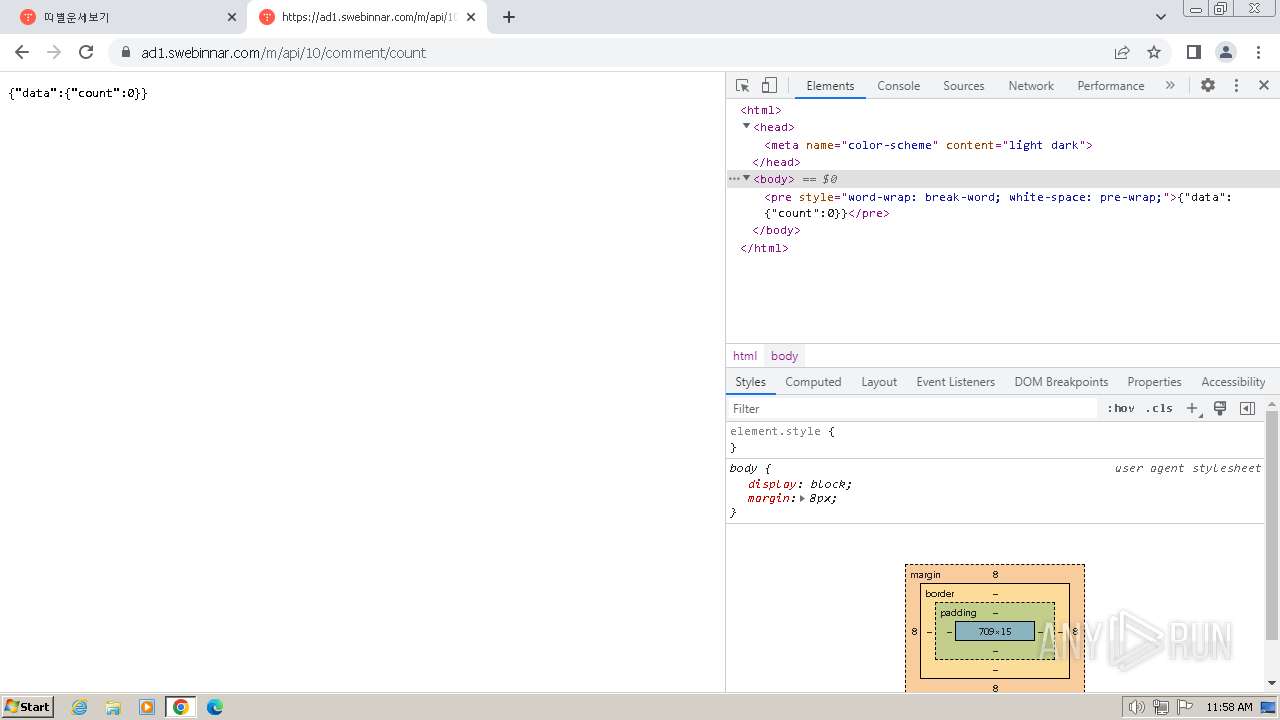
Task: Show more DevTools tabs chevron
Action: point(1170,86)
